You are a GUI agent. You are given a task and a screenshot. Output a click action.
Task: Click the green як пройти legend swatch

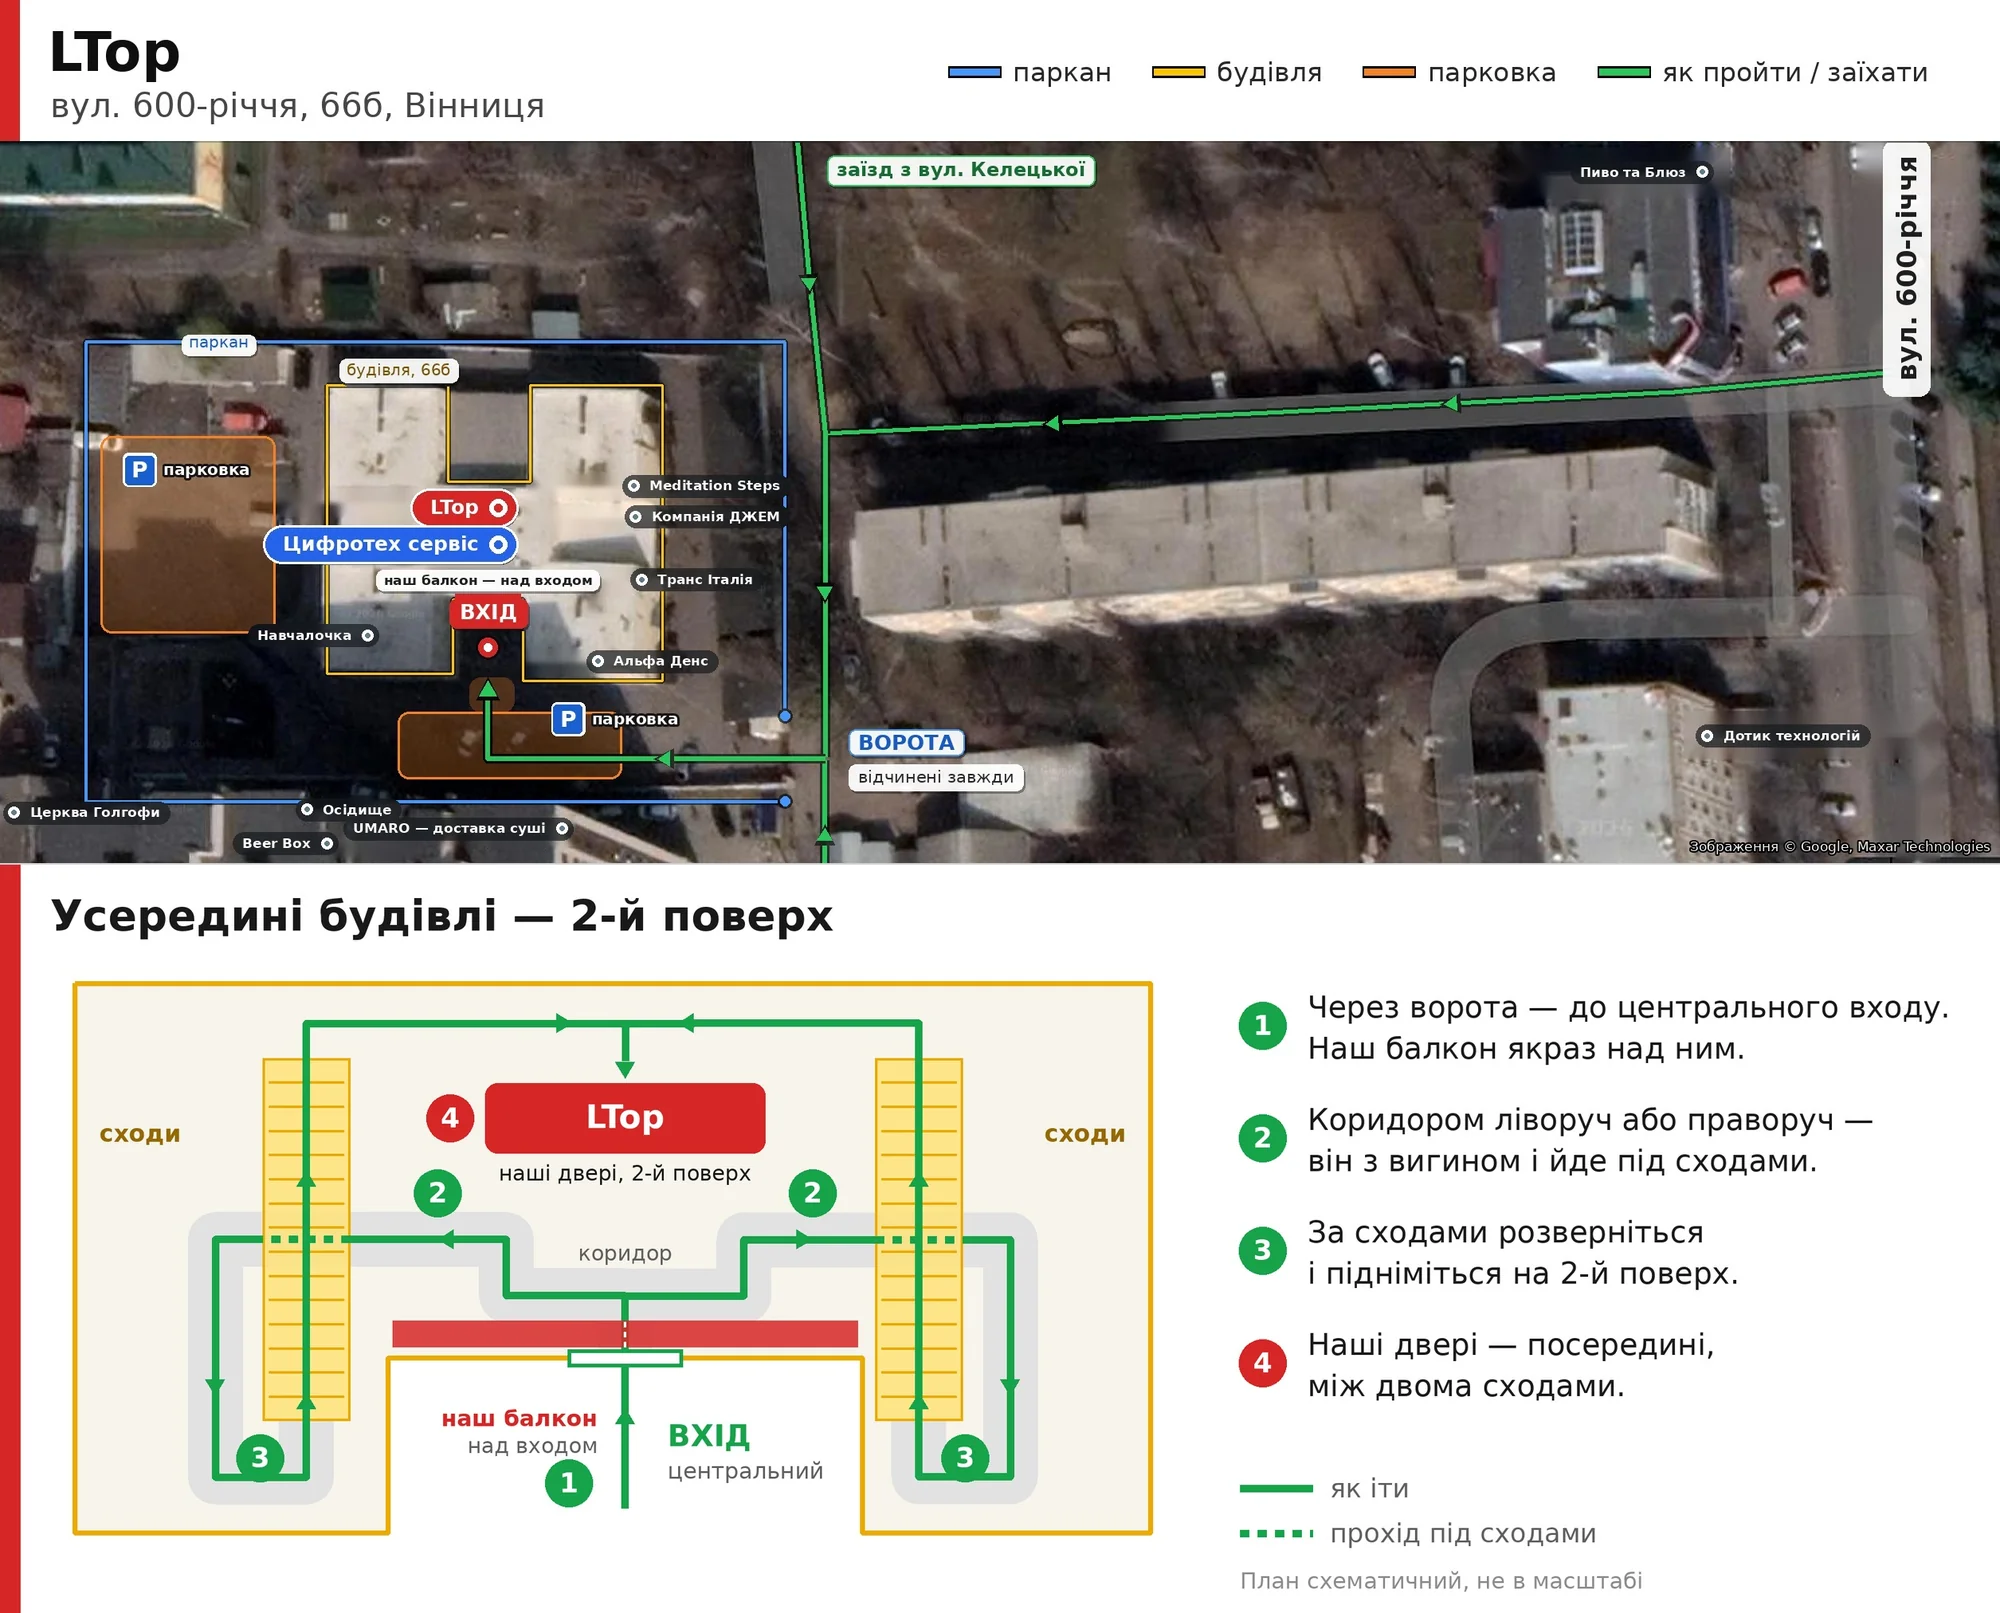click(x=1624, y=72)
